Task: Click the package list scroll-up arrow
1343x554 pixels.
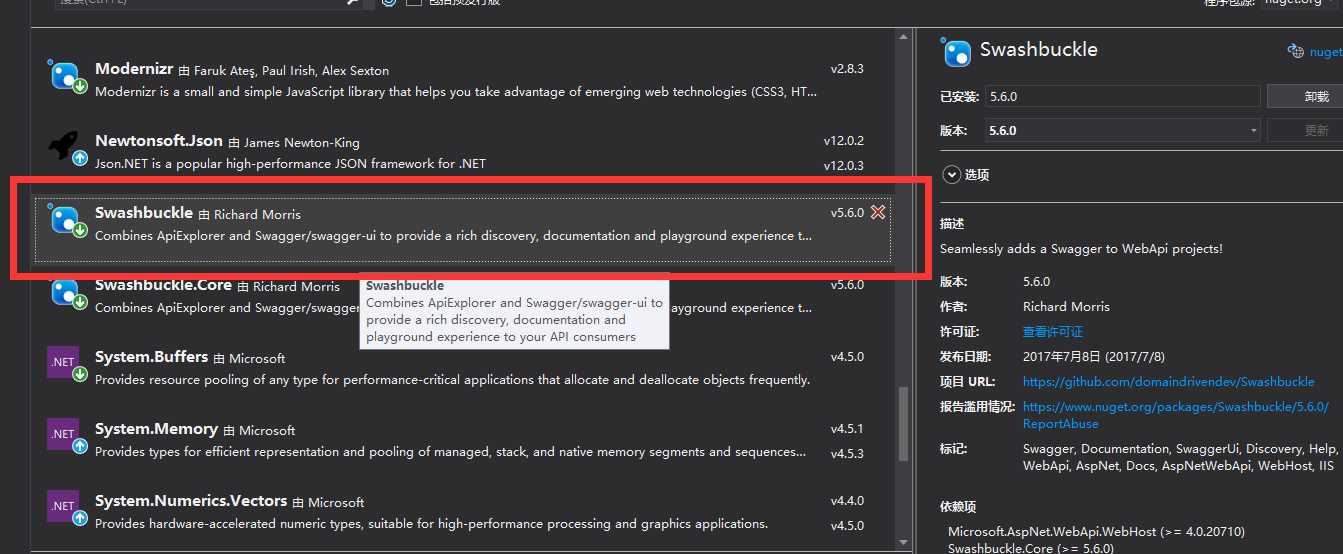Action: click(x=904, y=37)
